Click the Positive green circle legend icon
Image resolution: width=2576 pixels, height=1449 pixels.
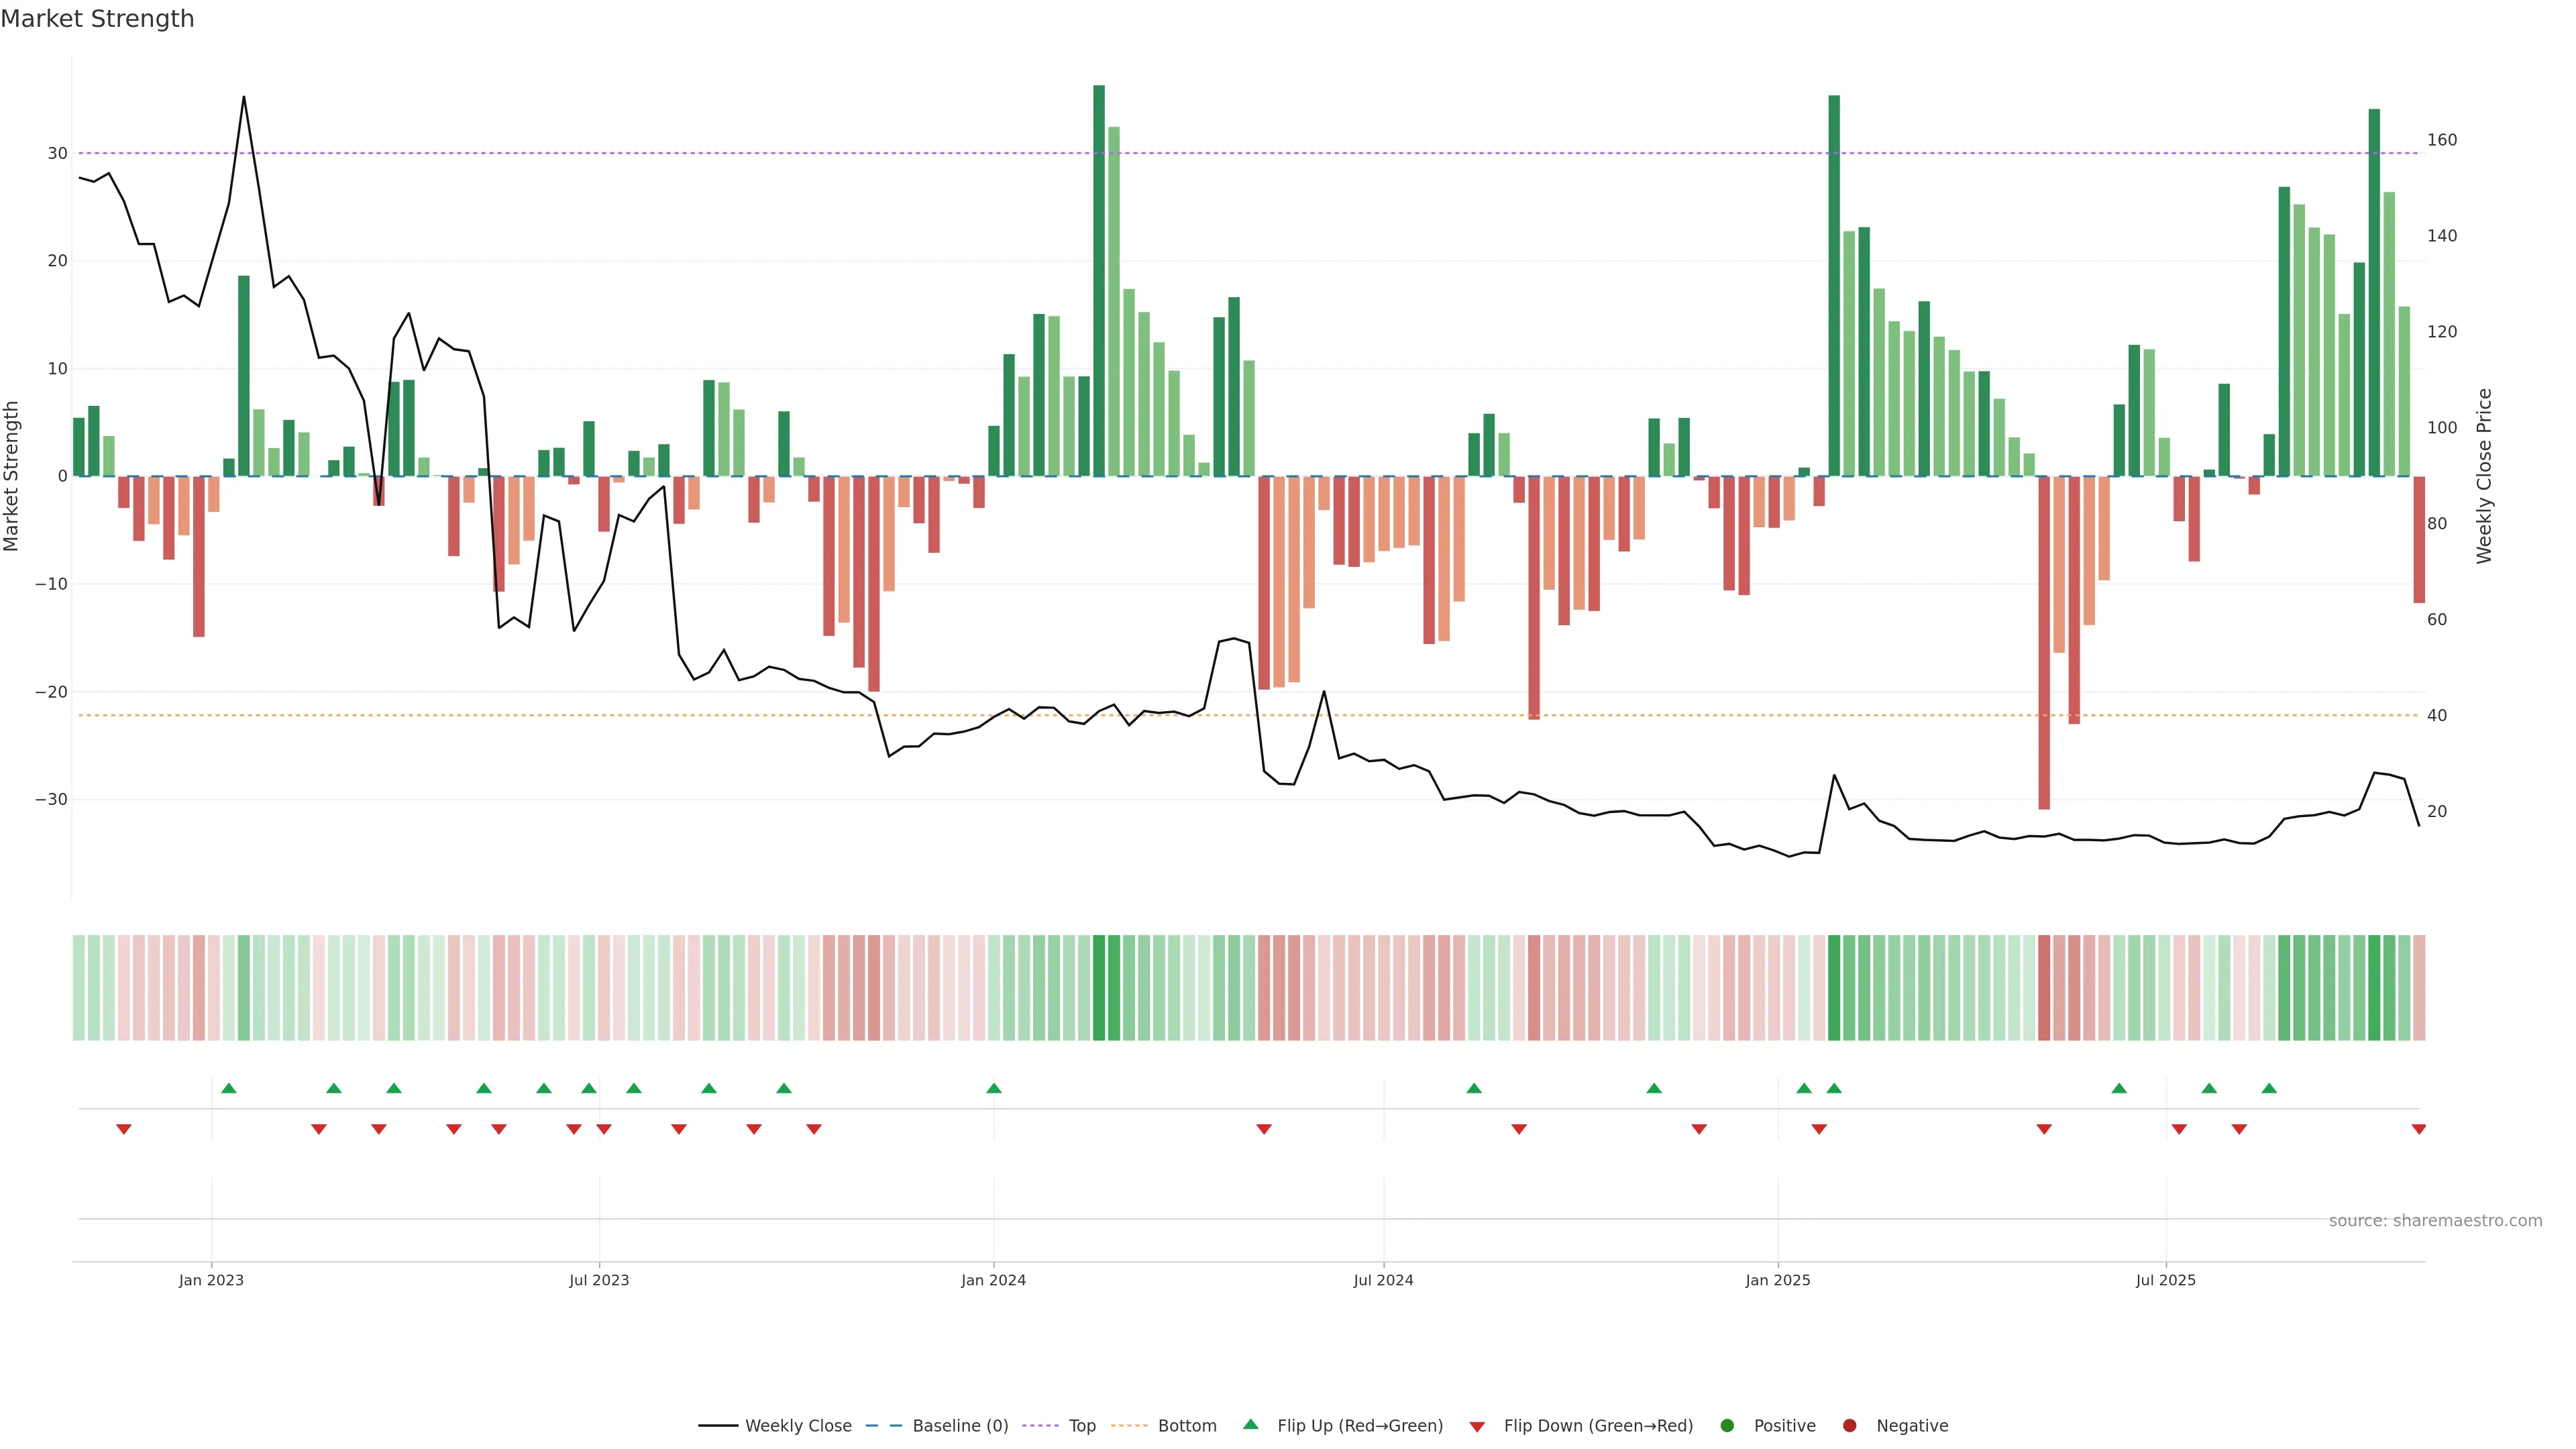click(1727, 1426)
